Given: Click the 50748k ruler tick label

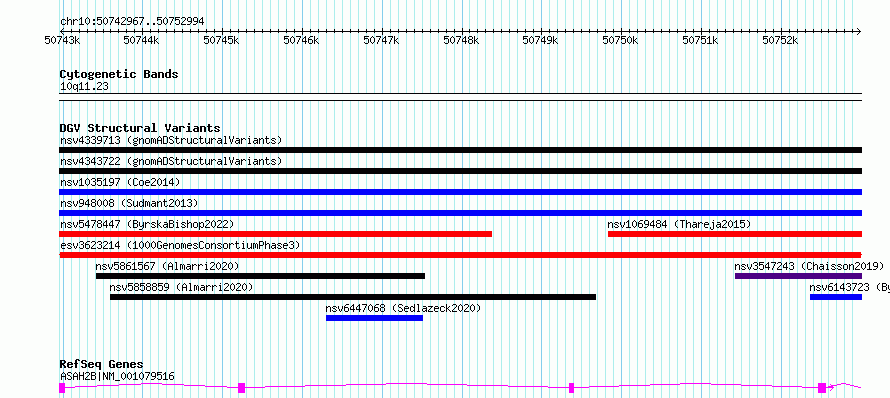Looking at the screenshot, I should coord(461,40).
